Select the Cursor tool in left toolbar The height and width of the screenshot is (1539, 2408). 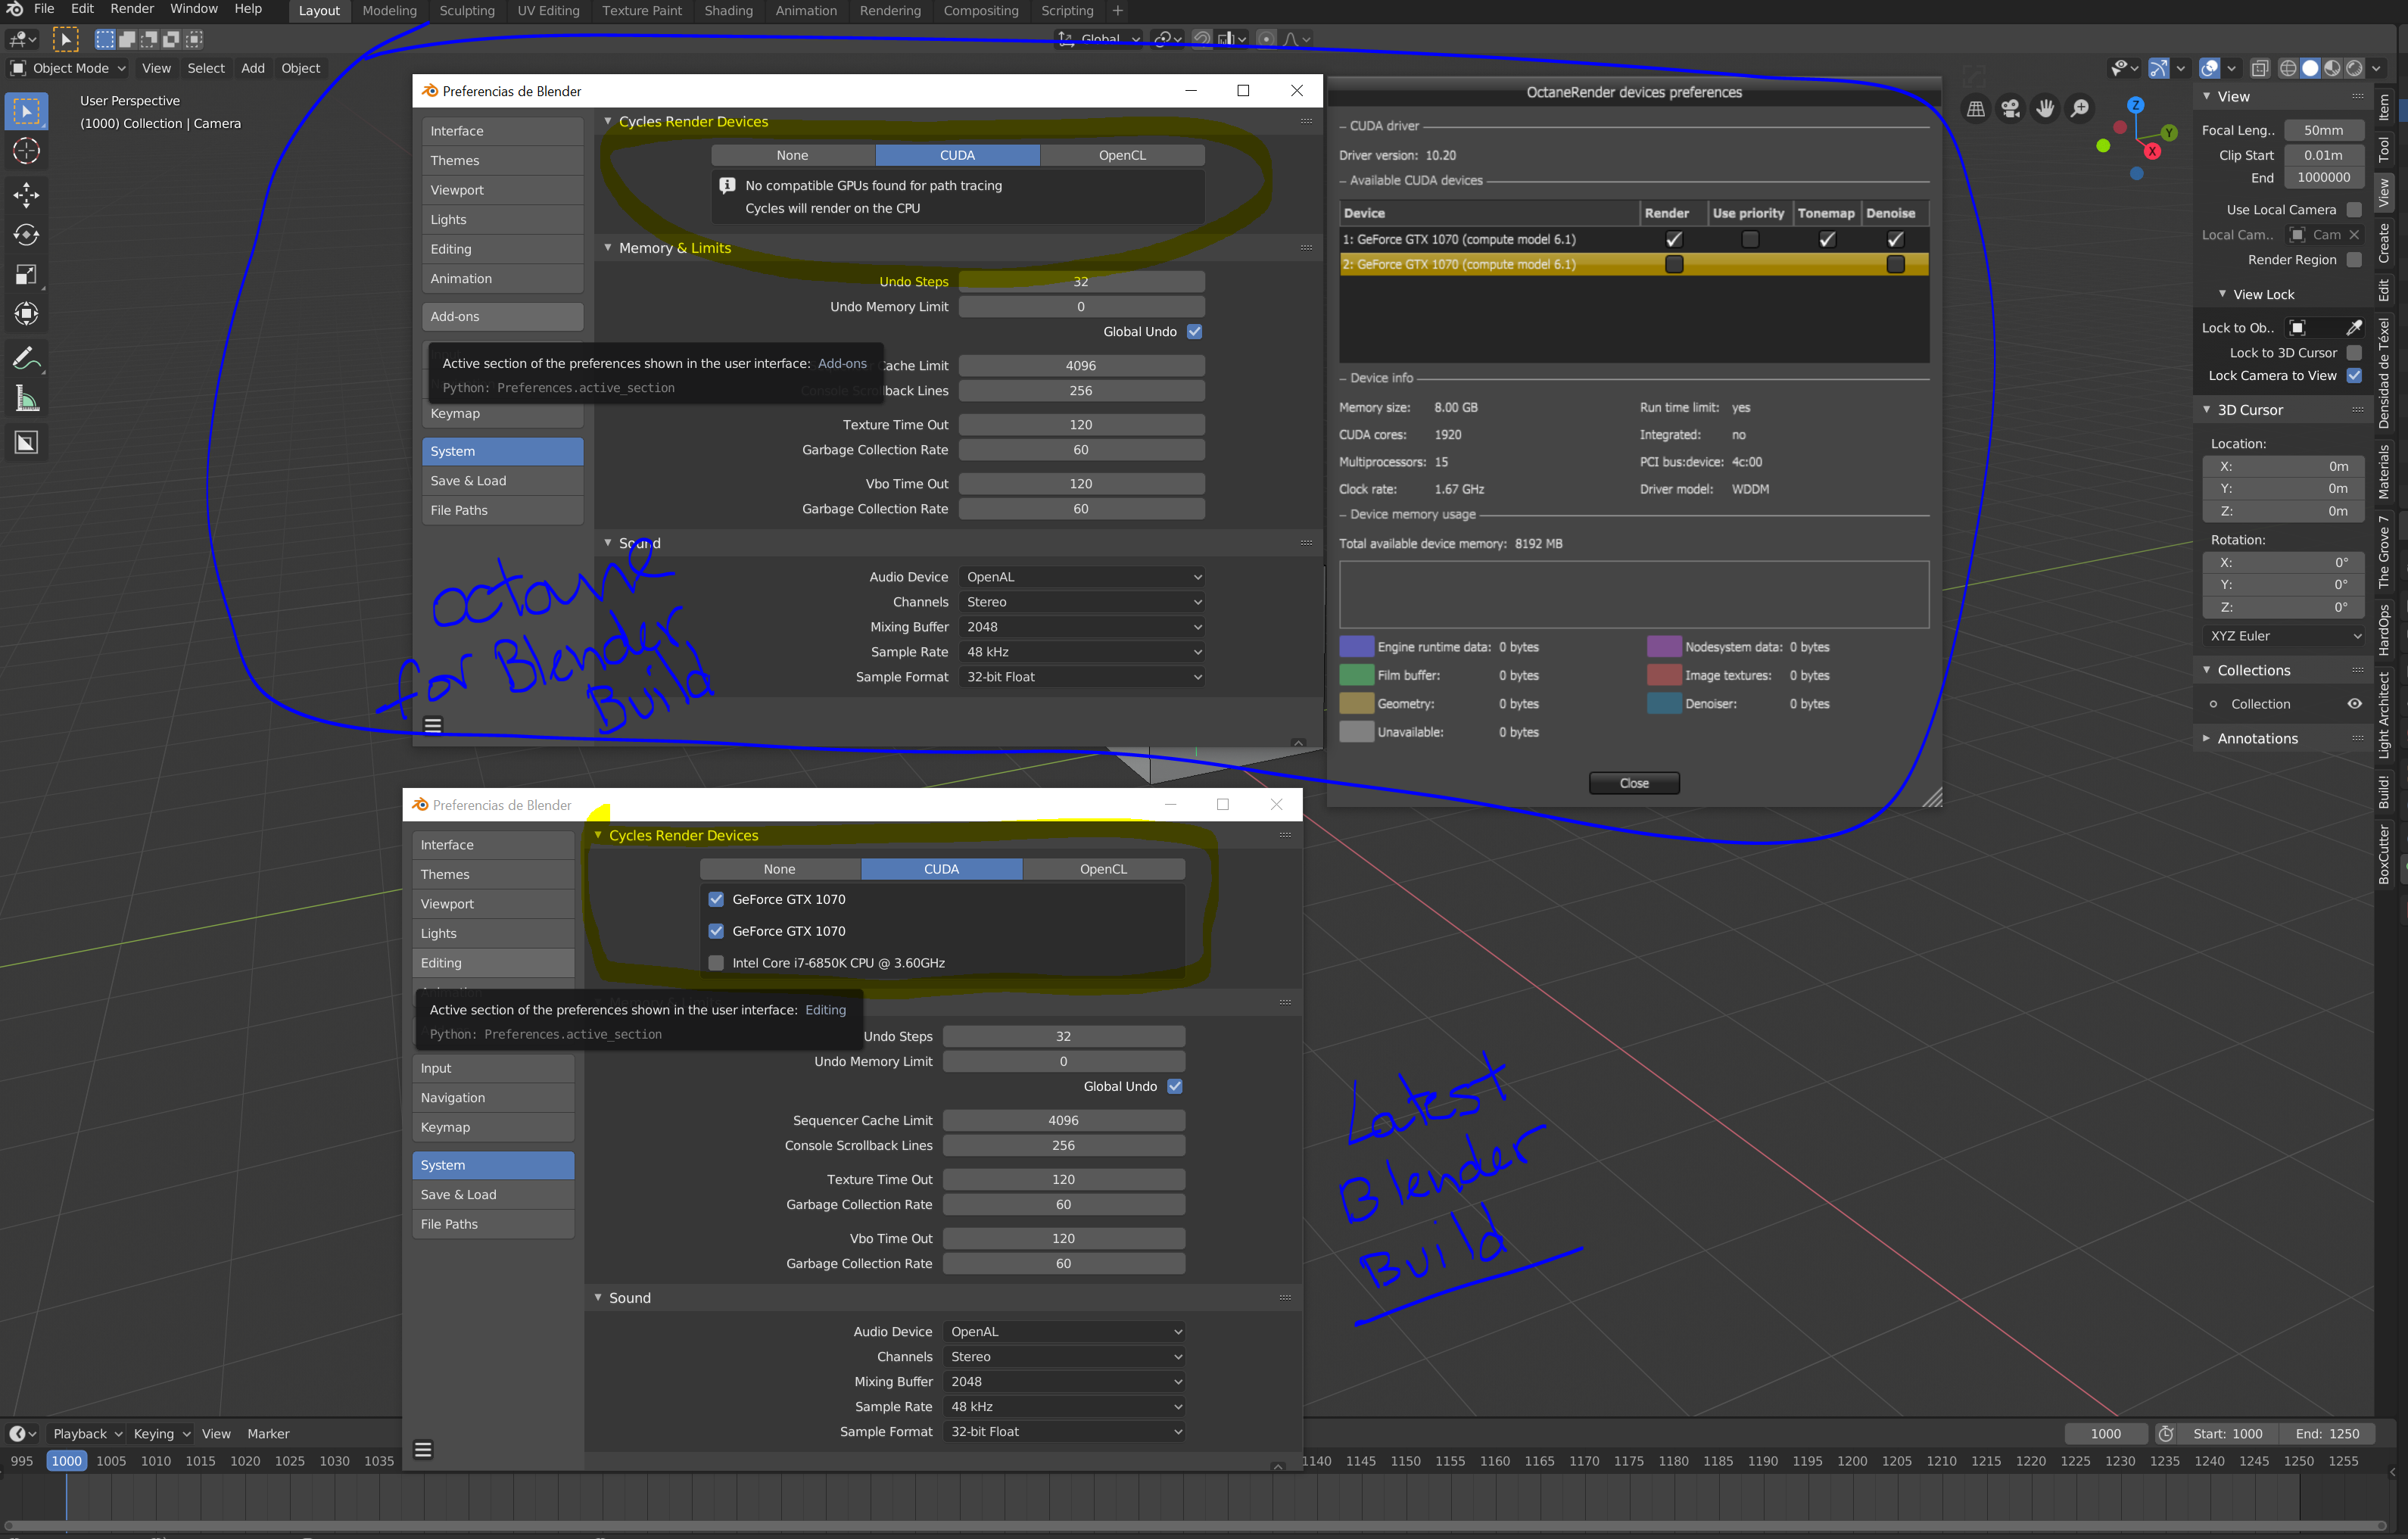26,151
